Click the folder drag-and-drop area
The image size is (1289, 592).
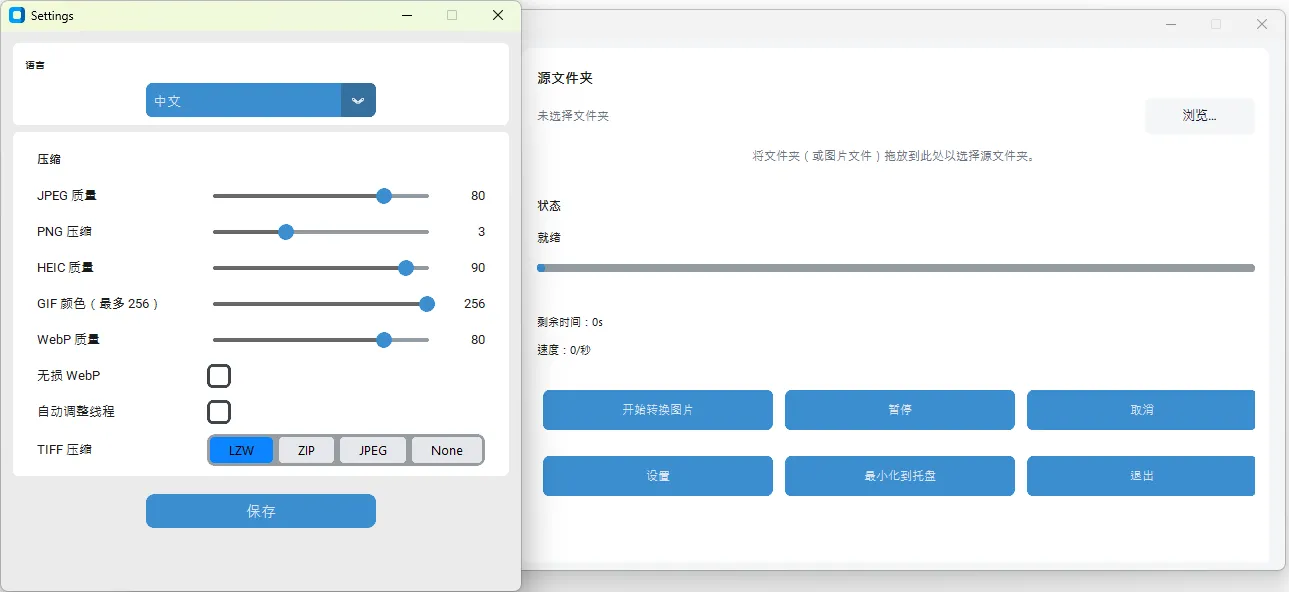click(x=896, y=156)
